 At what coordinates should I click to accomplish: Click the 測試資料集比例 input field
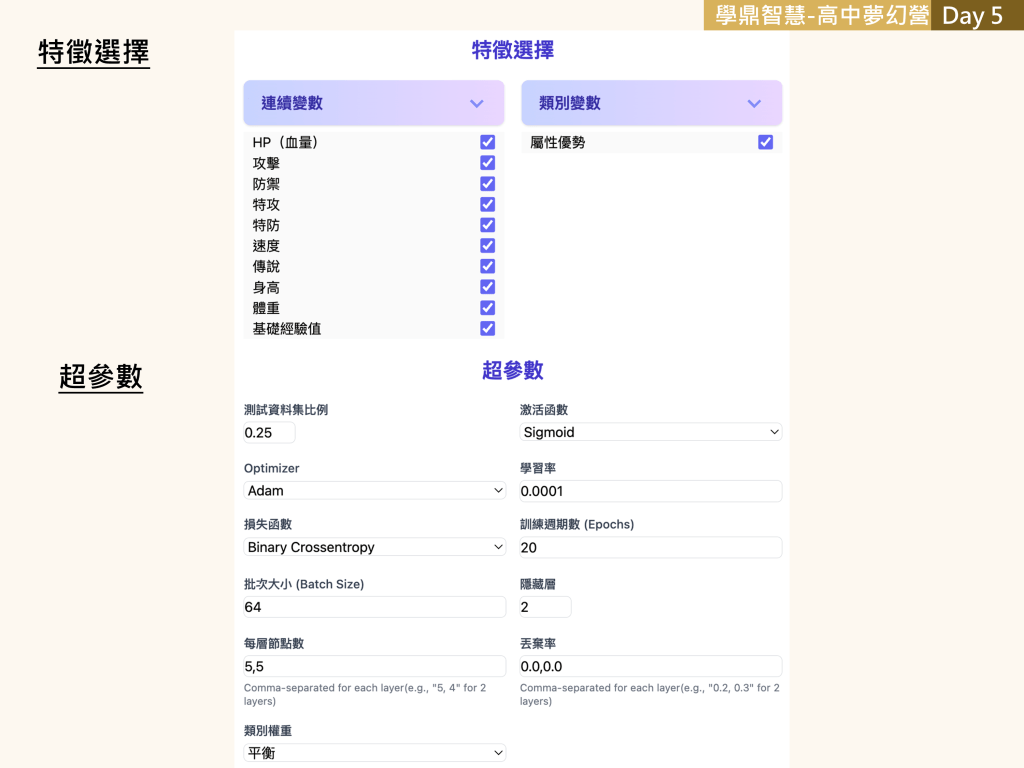tap(269, 432)
